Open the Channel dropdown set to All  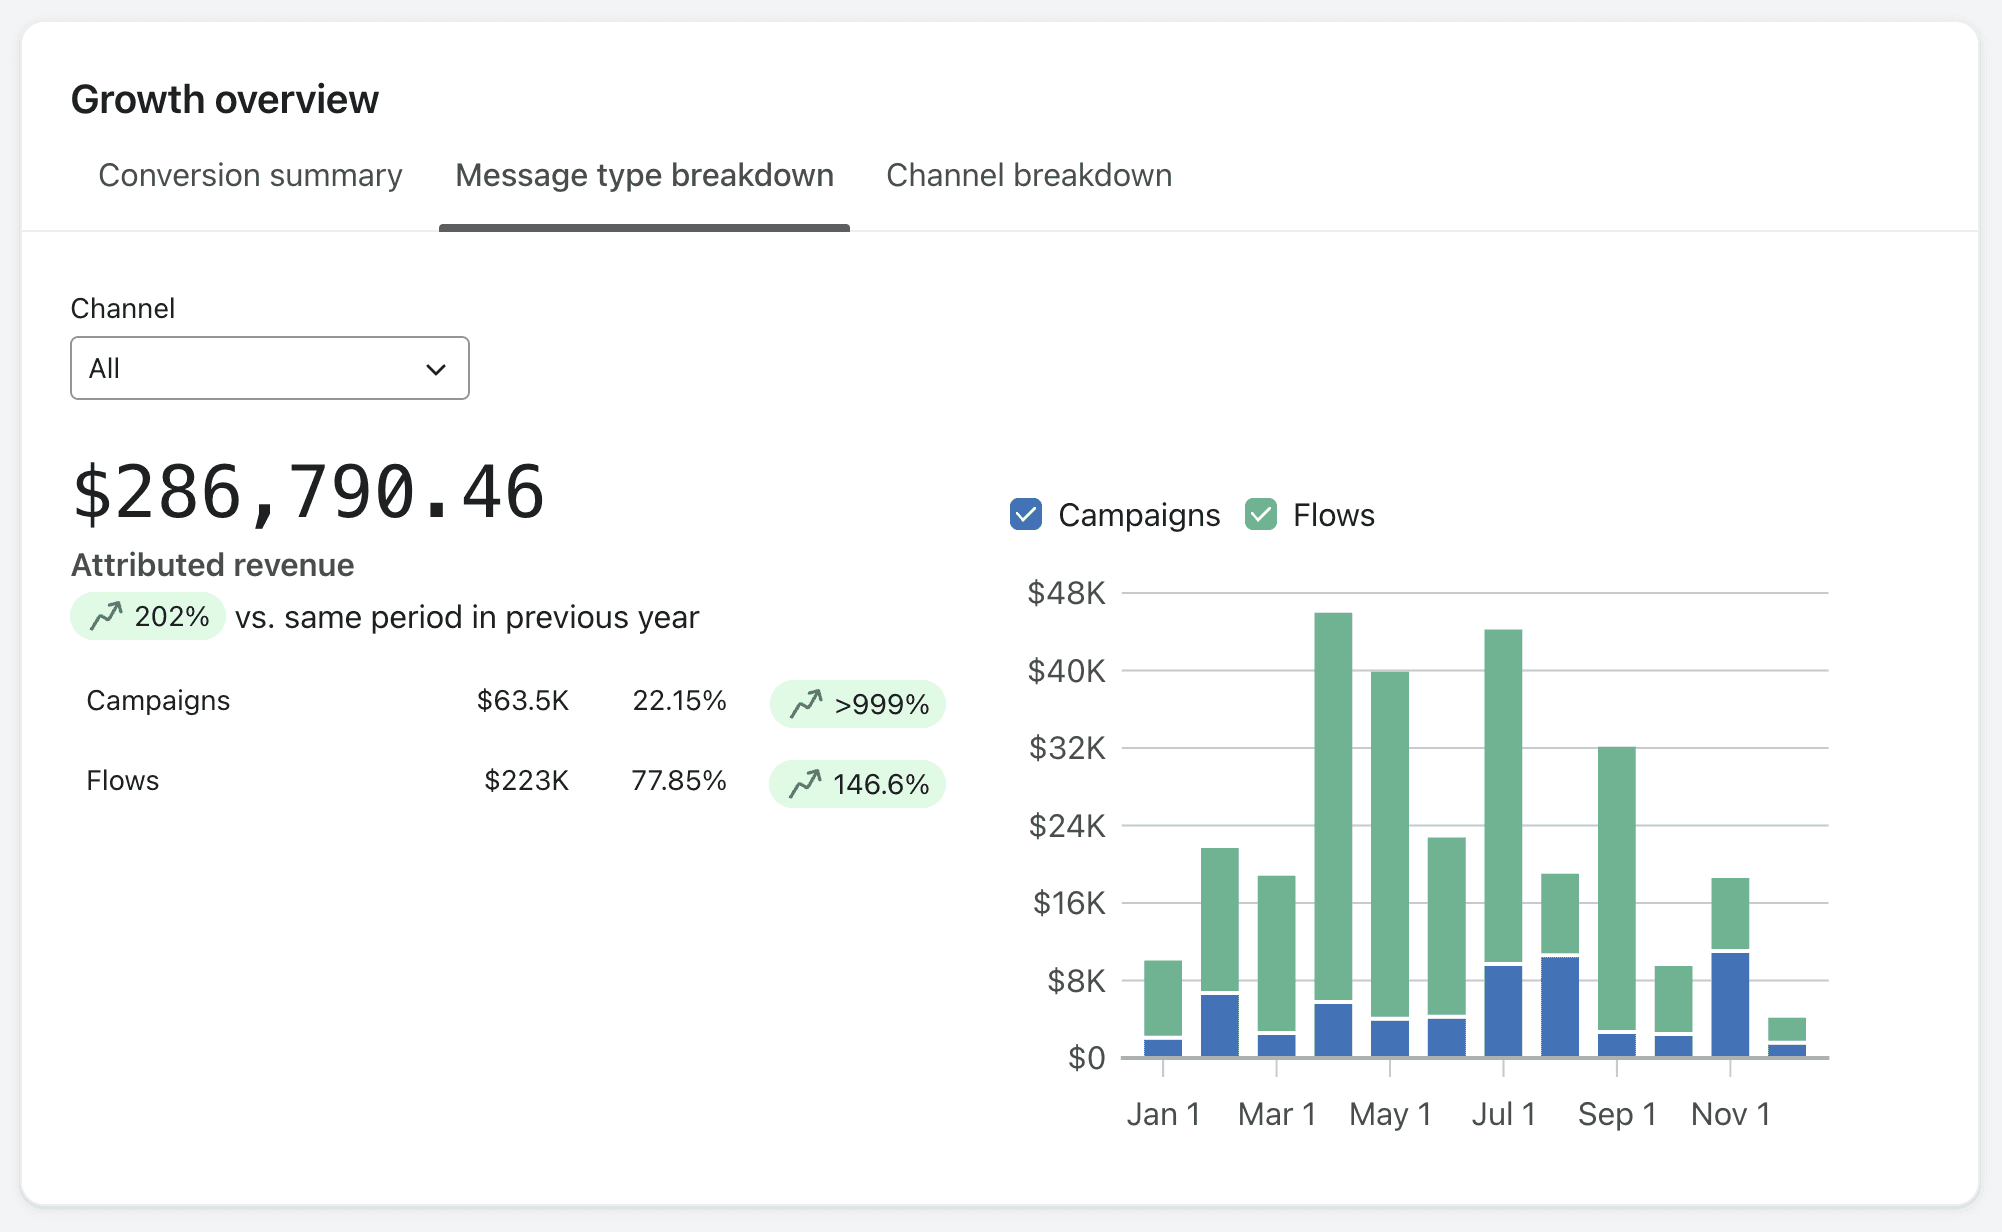click(x=269, y=368)
